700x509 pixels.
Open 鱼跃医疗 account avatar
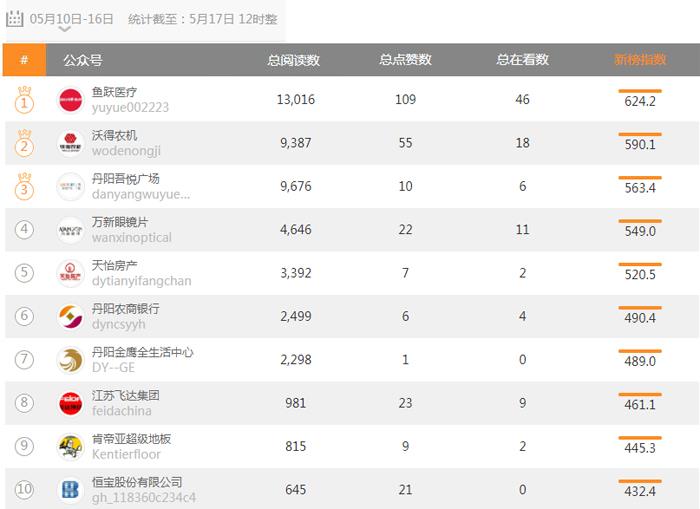(x=71, y=99)
